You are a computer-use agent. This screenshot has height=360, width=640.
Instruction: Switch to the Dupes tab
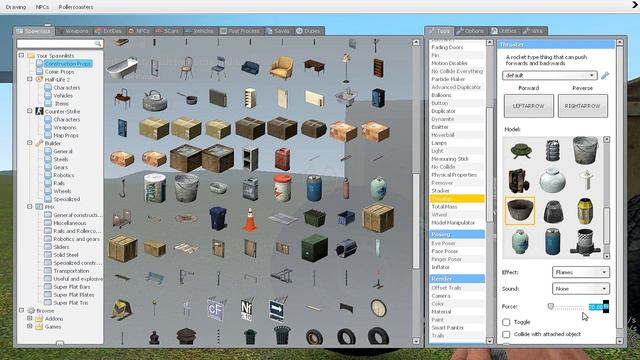pos(308,31)
